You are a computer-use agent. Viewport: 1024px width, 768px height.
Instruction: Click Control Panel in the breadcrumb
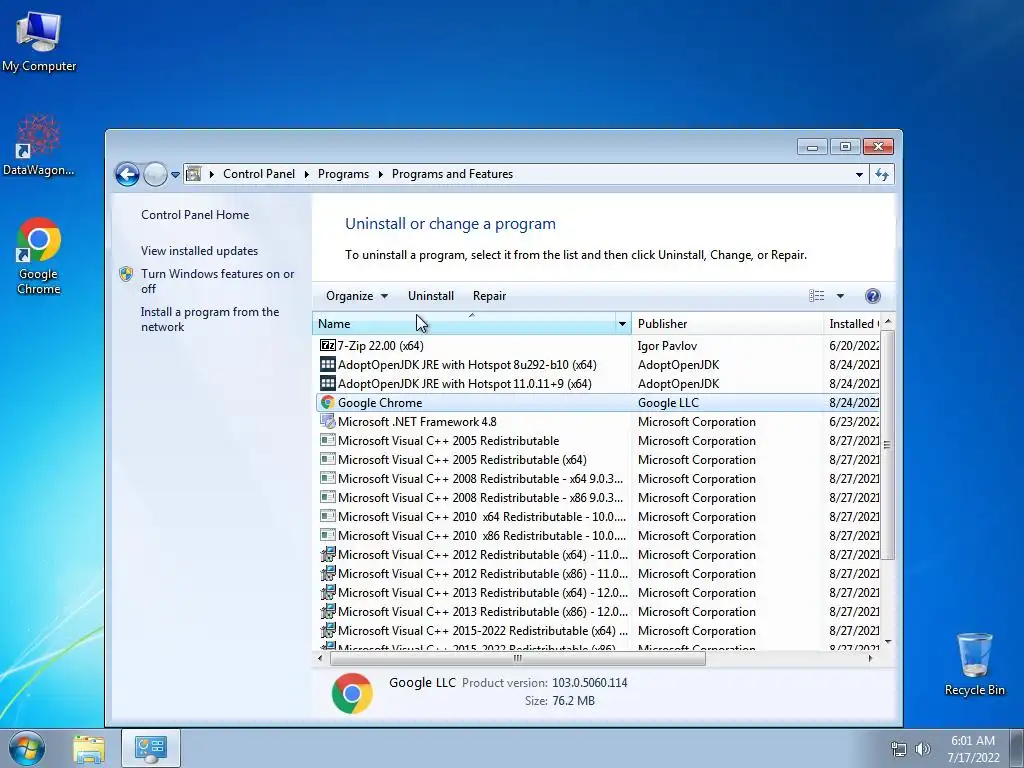point(259,174)
